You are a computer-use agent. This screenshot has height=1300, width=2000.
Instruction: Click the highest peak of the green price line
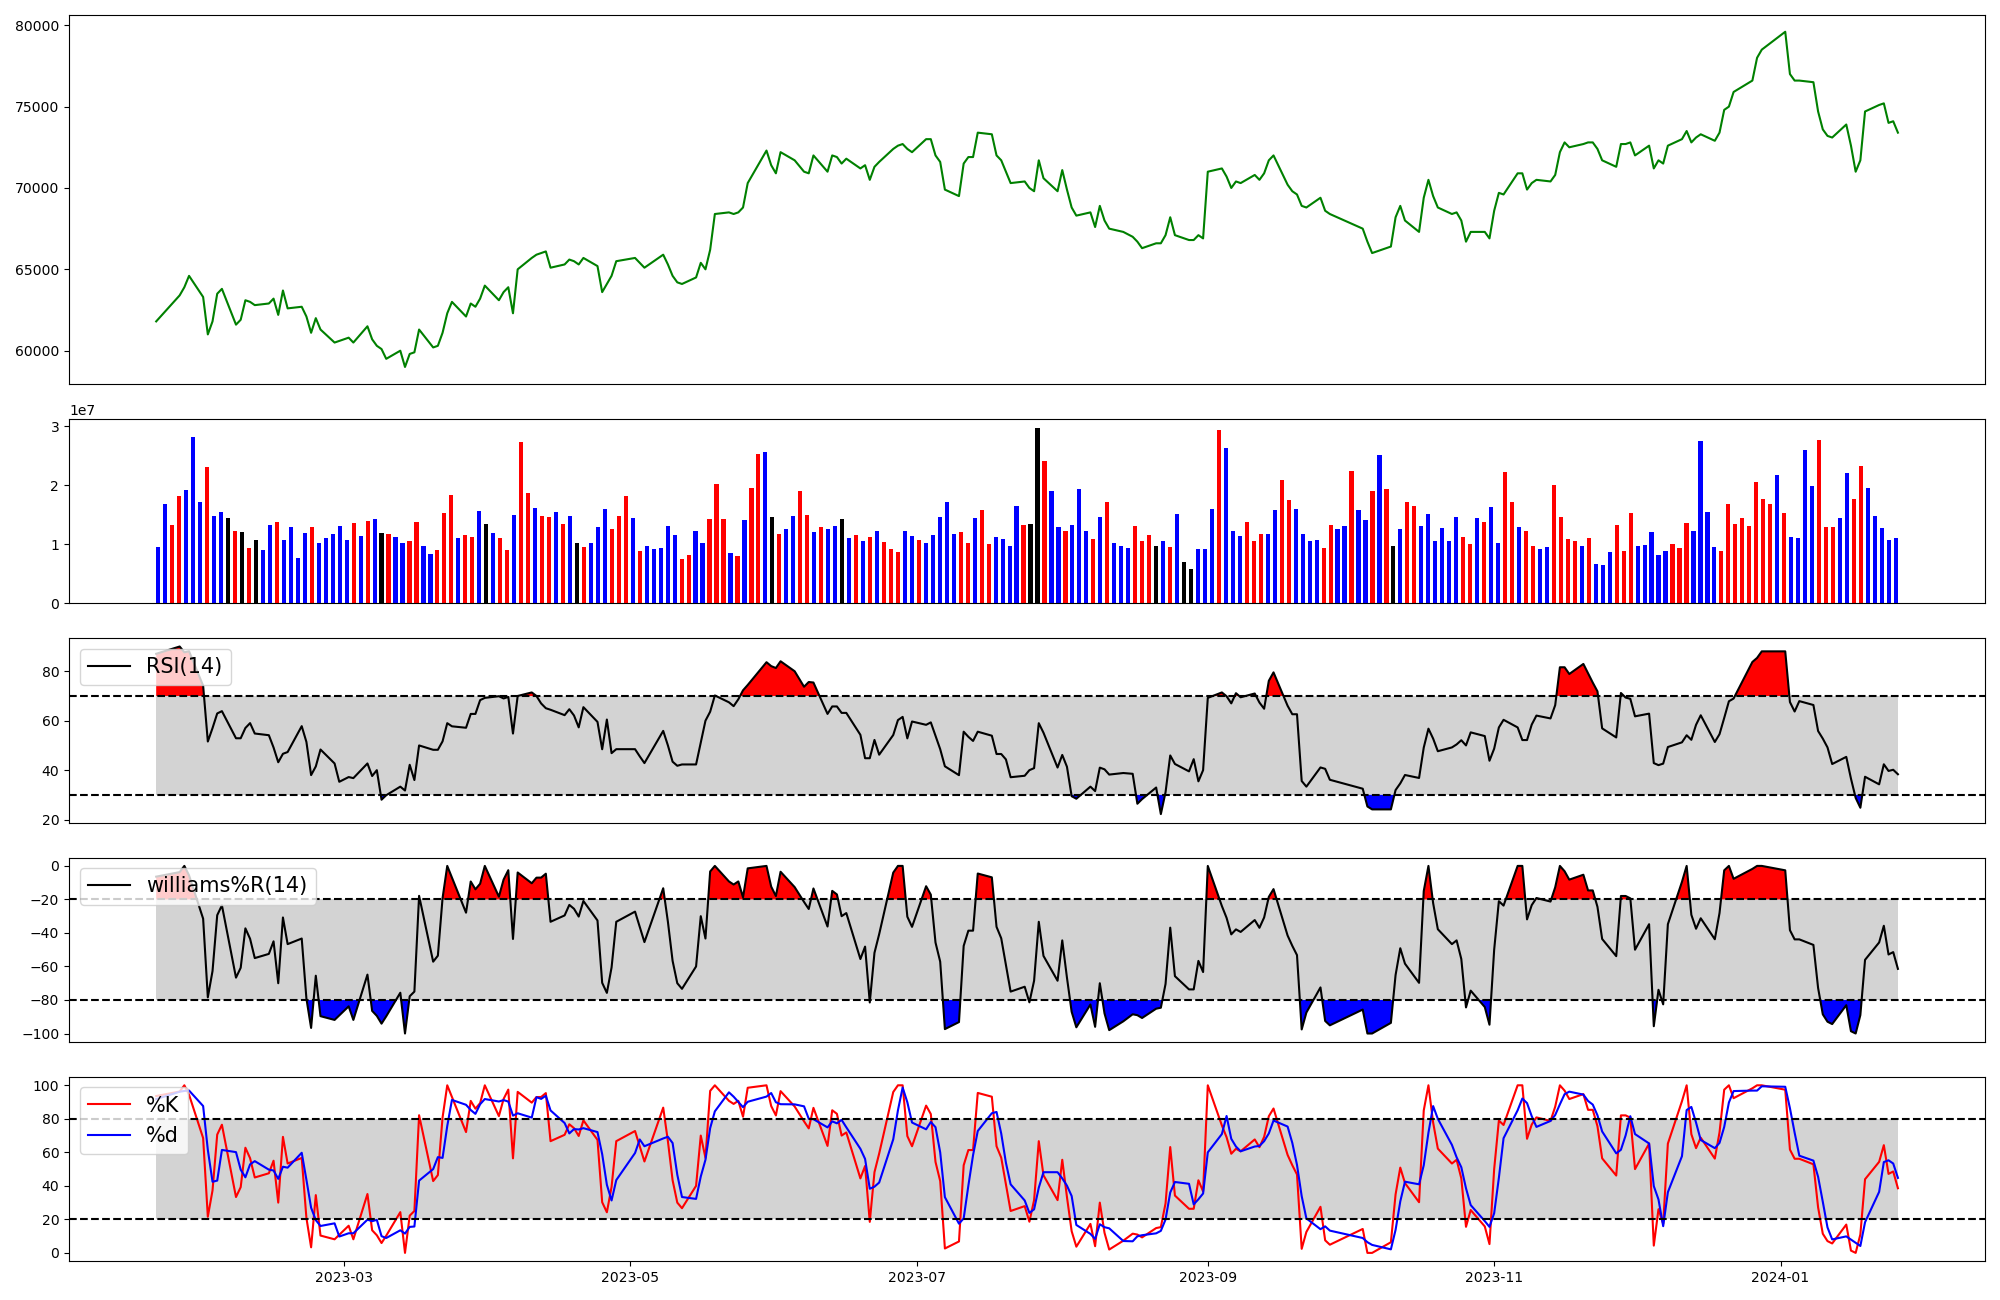click(1785, 32)
